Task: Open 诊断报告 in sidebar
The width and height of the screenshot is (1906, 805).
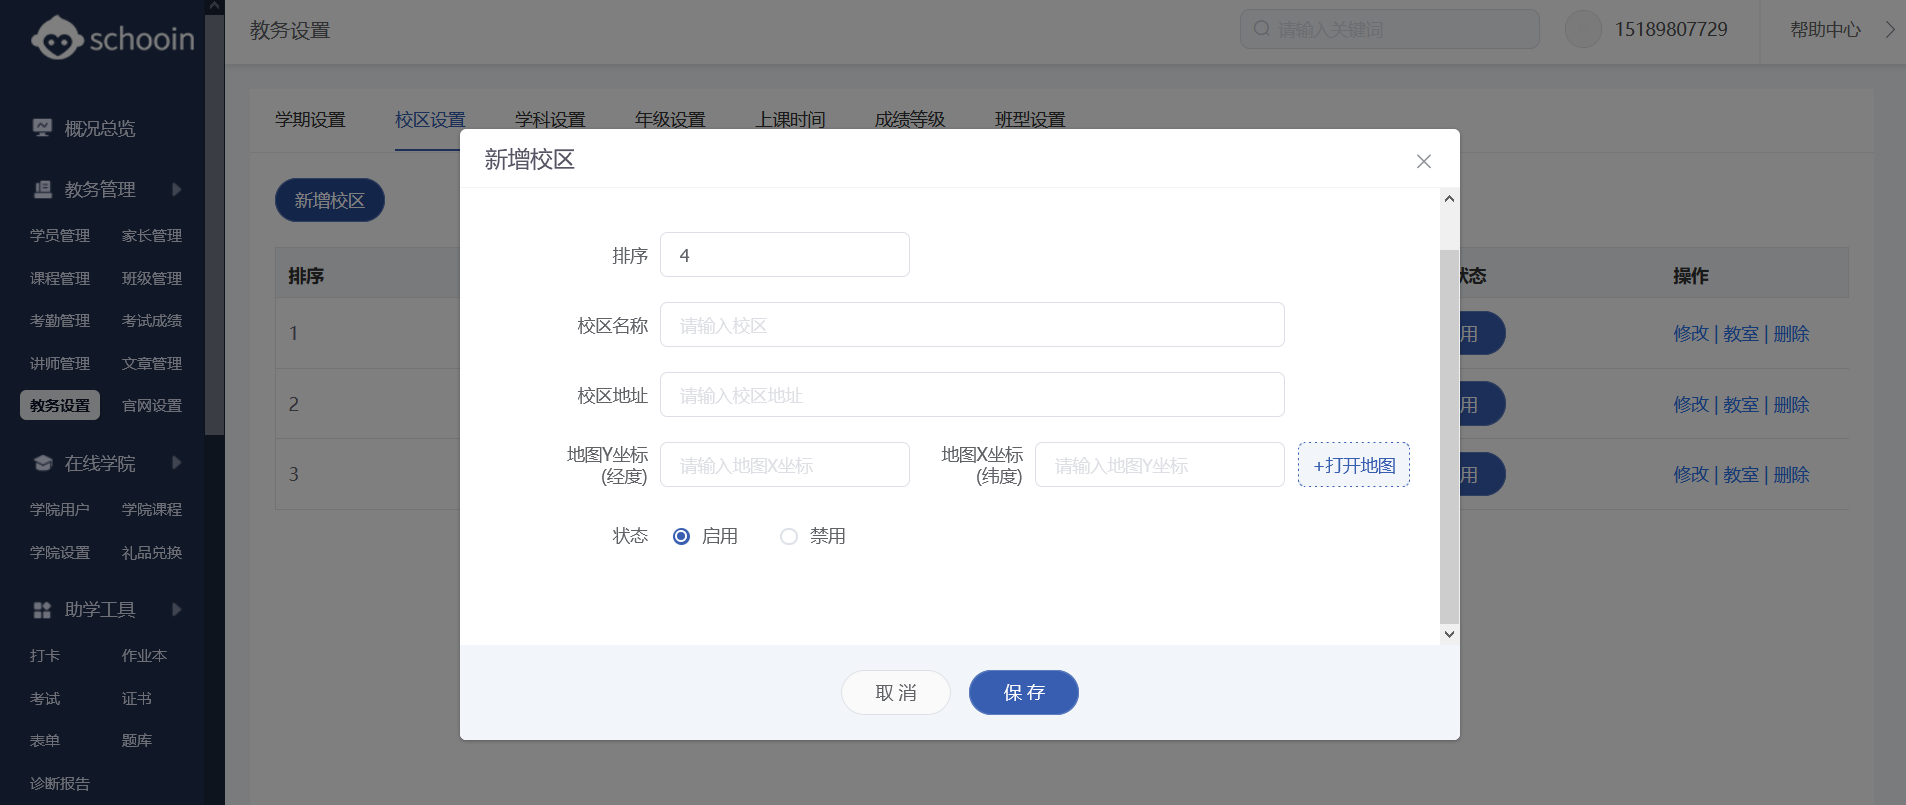Action: pos(60,784)
